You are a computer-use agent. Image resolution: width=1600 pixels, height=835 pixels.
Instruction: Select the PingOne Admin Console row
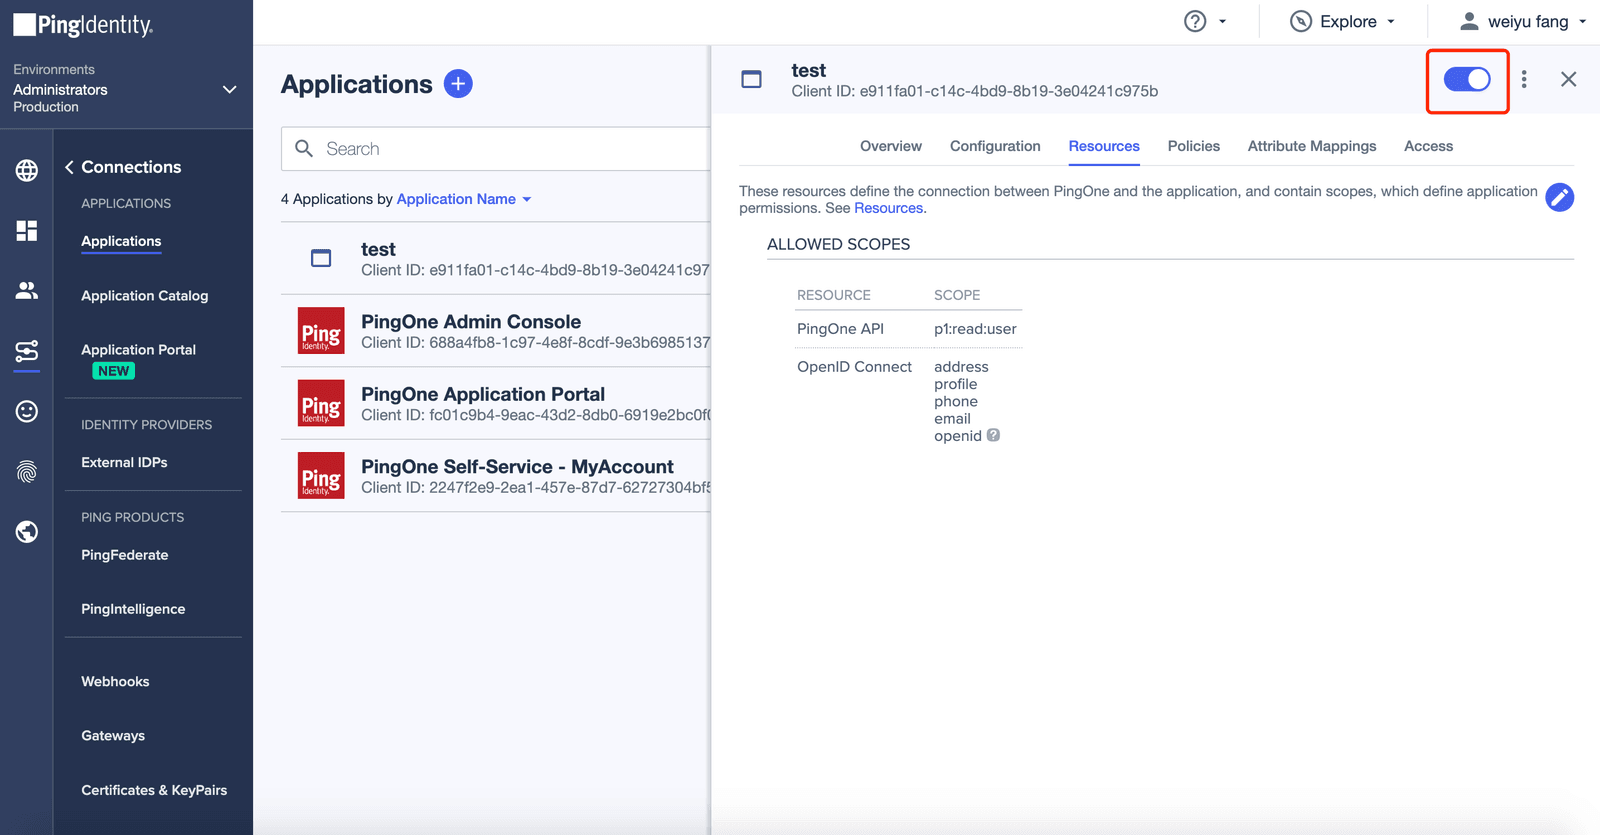pos(495,330)
